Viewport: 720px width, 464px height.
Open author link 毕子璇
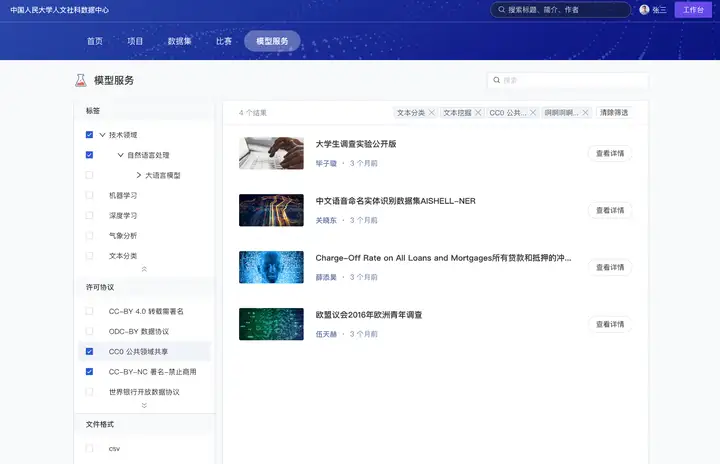pos(326,163)
